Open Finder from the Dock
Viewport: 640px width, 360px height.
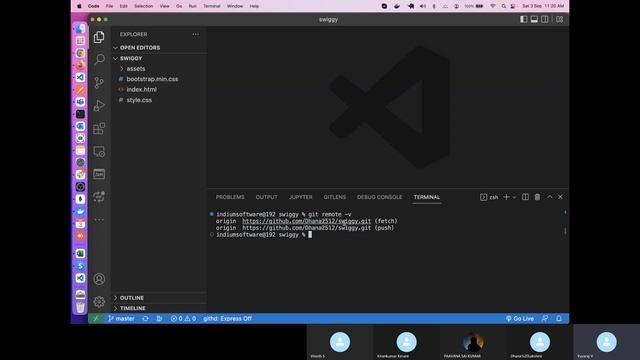point(80,29)
